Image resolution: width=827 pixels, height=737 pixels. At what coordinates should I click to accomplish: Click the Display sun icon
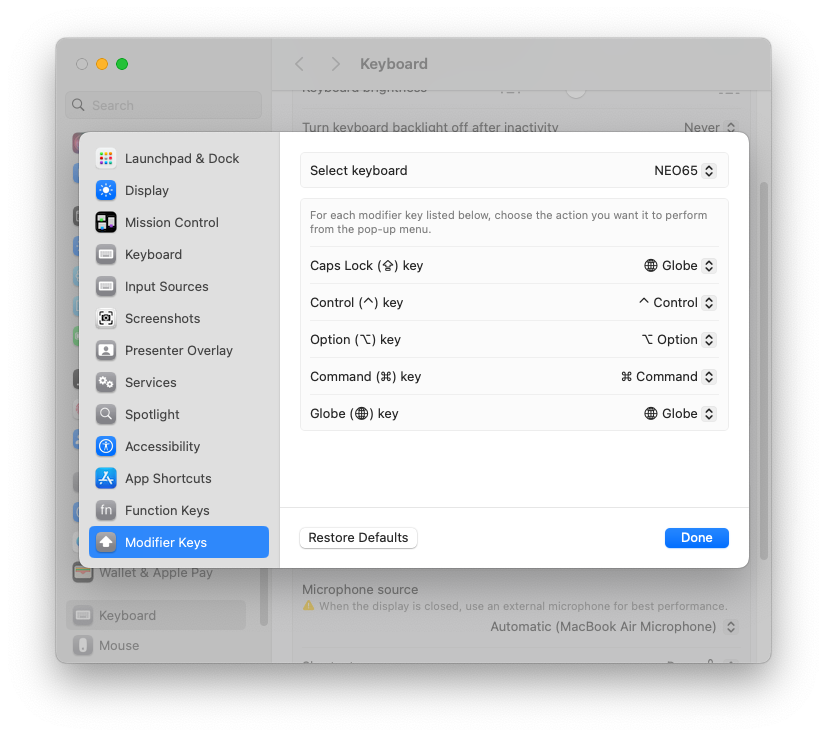click(x=106, y=190)
